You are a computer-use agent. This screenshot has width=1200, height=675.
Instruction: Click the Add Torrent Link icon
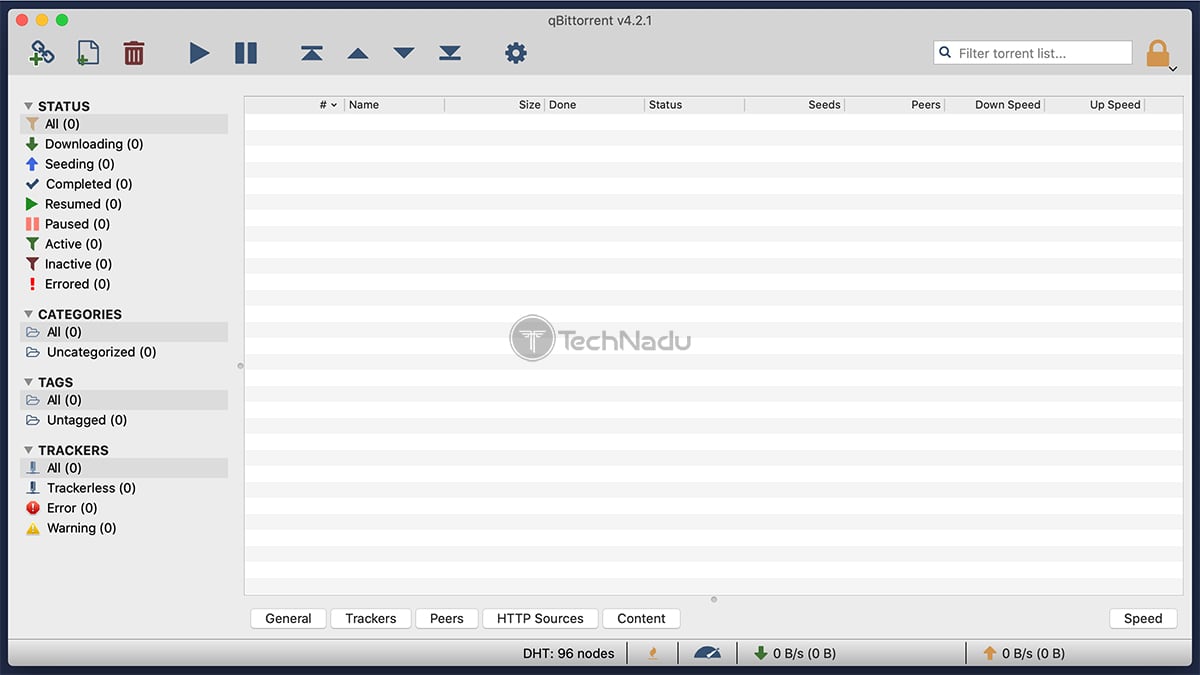coord(41,52)
